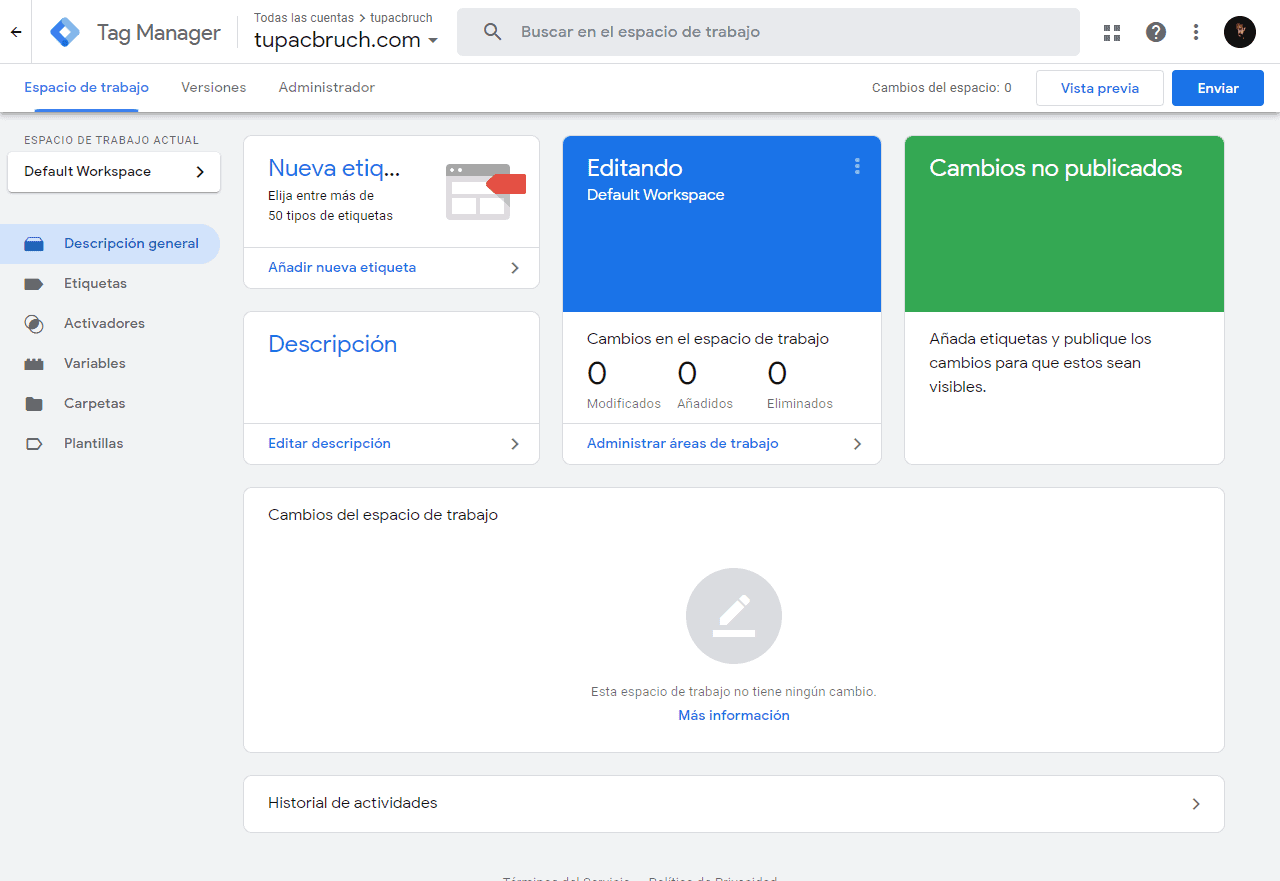Expand Historial de actividades
Screen dimensions: 1280x881
(x=734, y=803)
